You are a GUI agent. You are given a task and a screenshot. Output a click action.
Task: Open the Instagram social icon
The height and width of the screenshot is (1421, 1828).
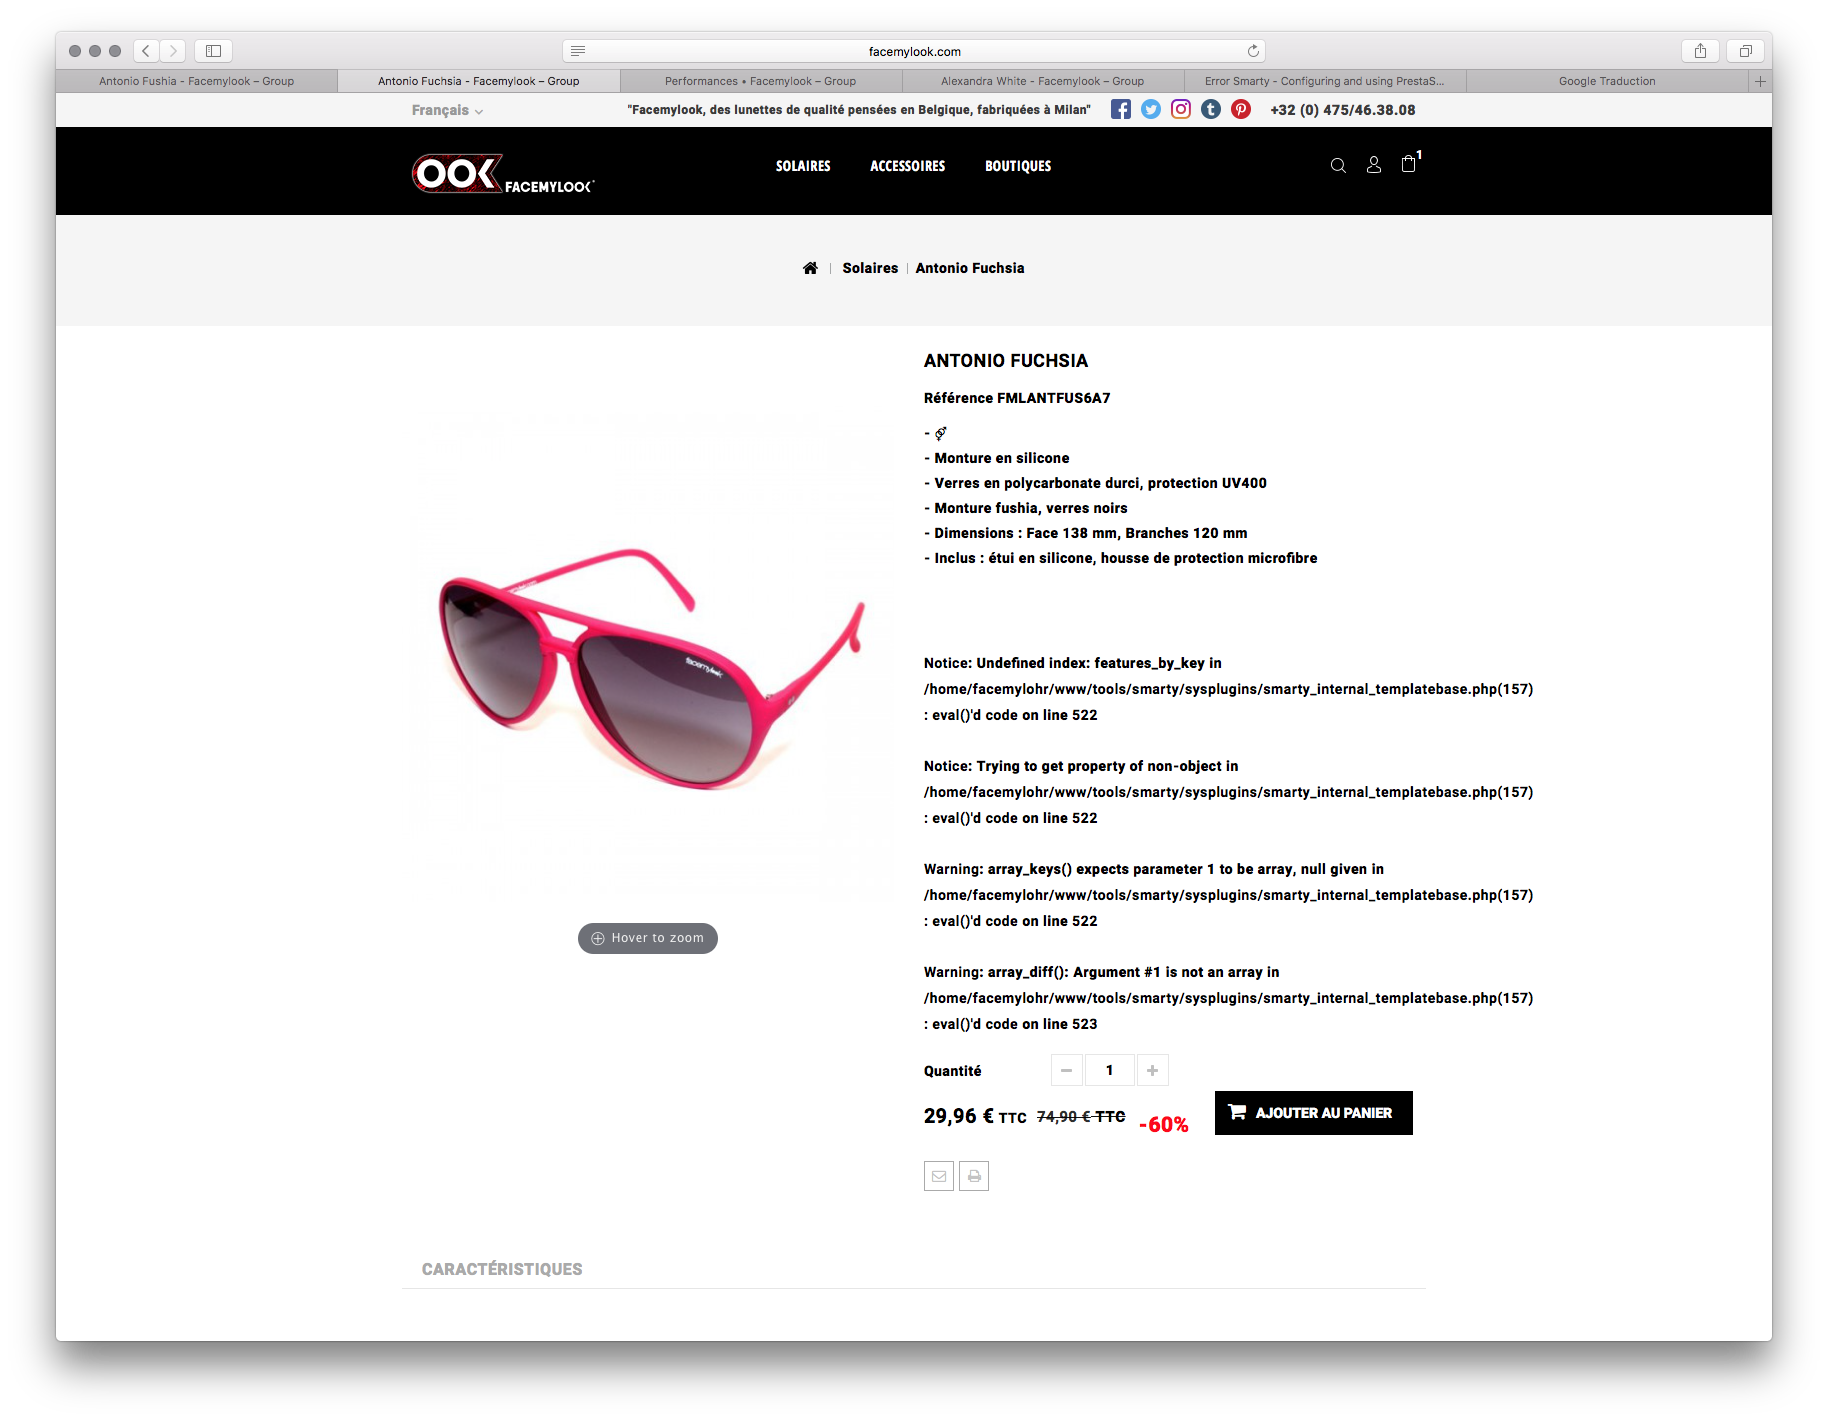pyautogui.click(x=1181, y=110)
